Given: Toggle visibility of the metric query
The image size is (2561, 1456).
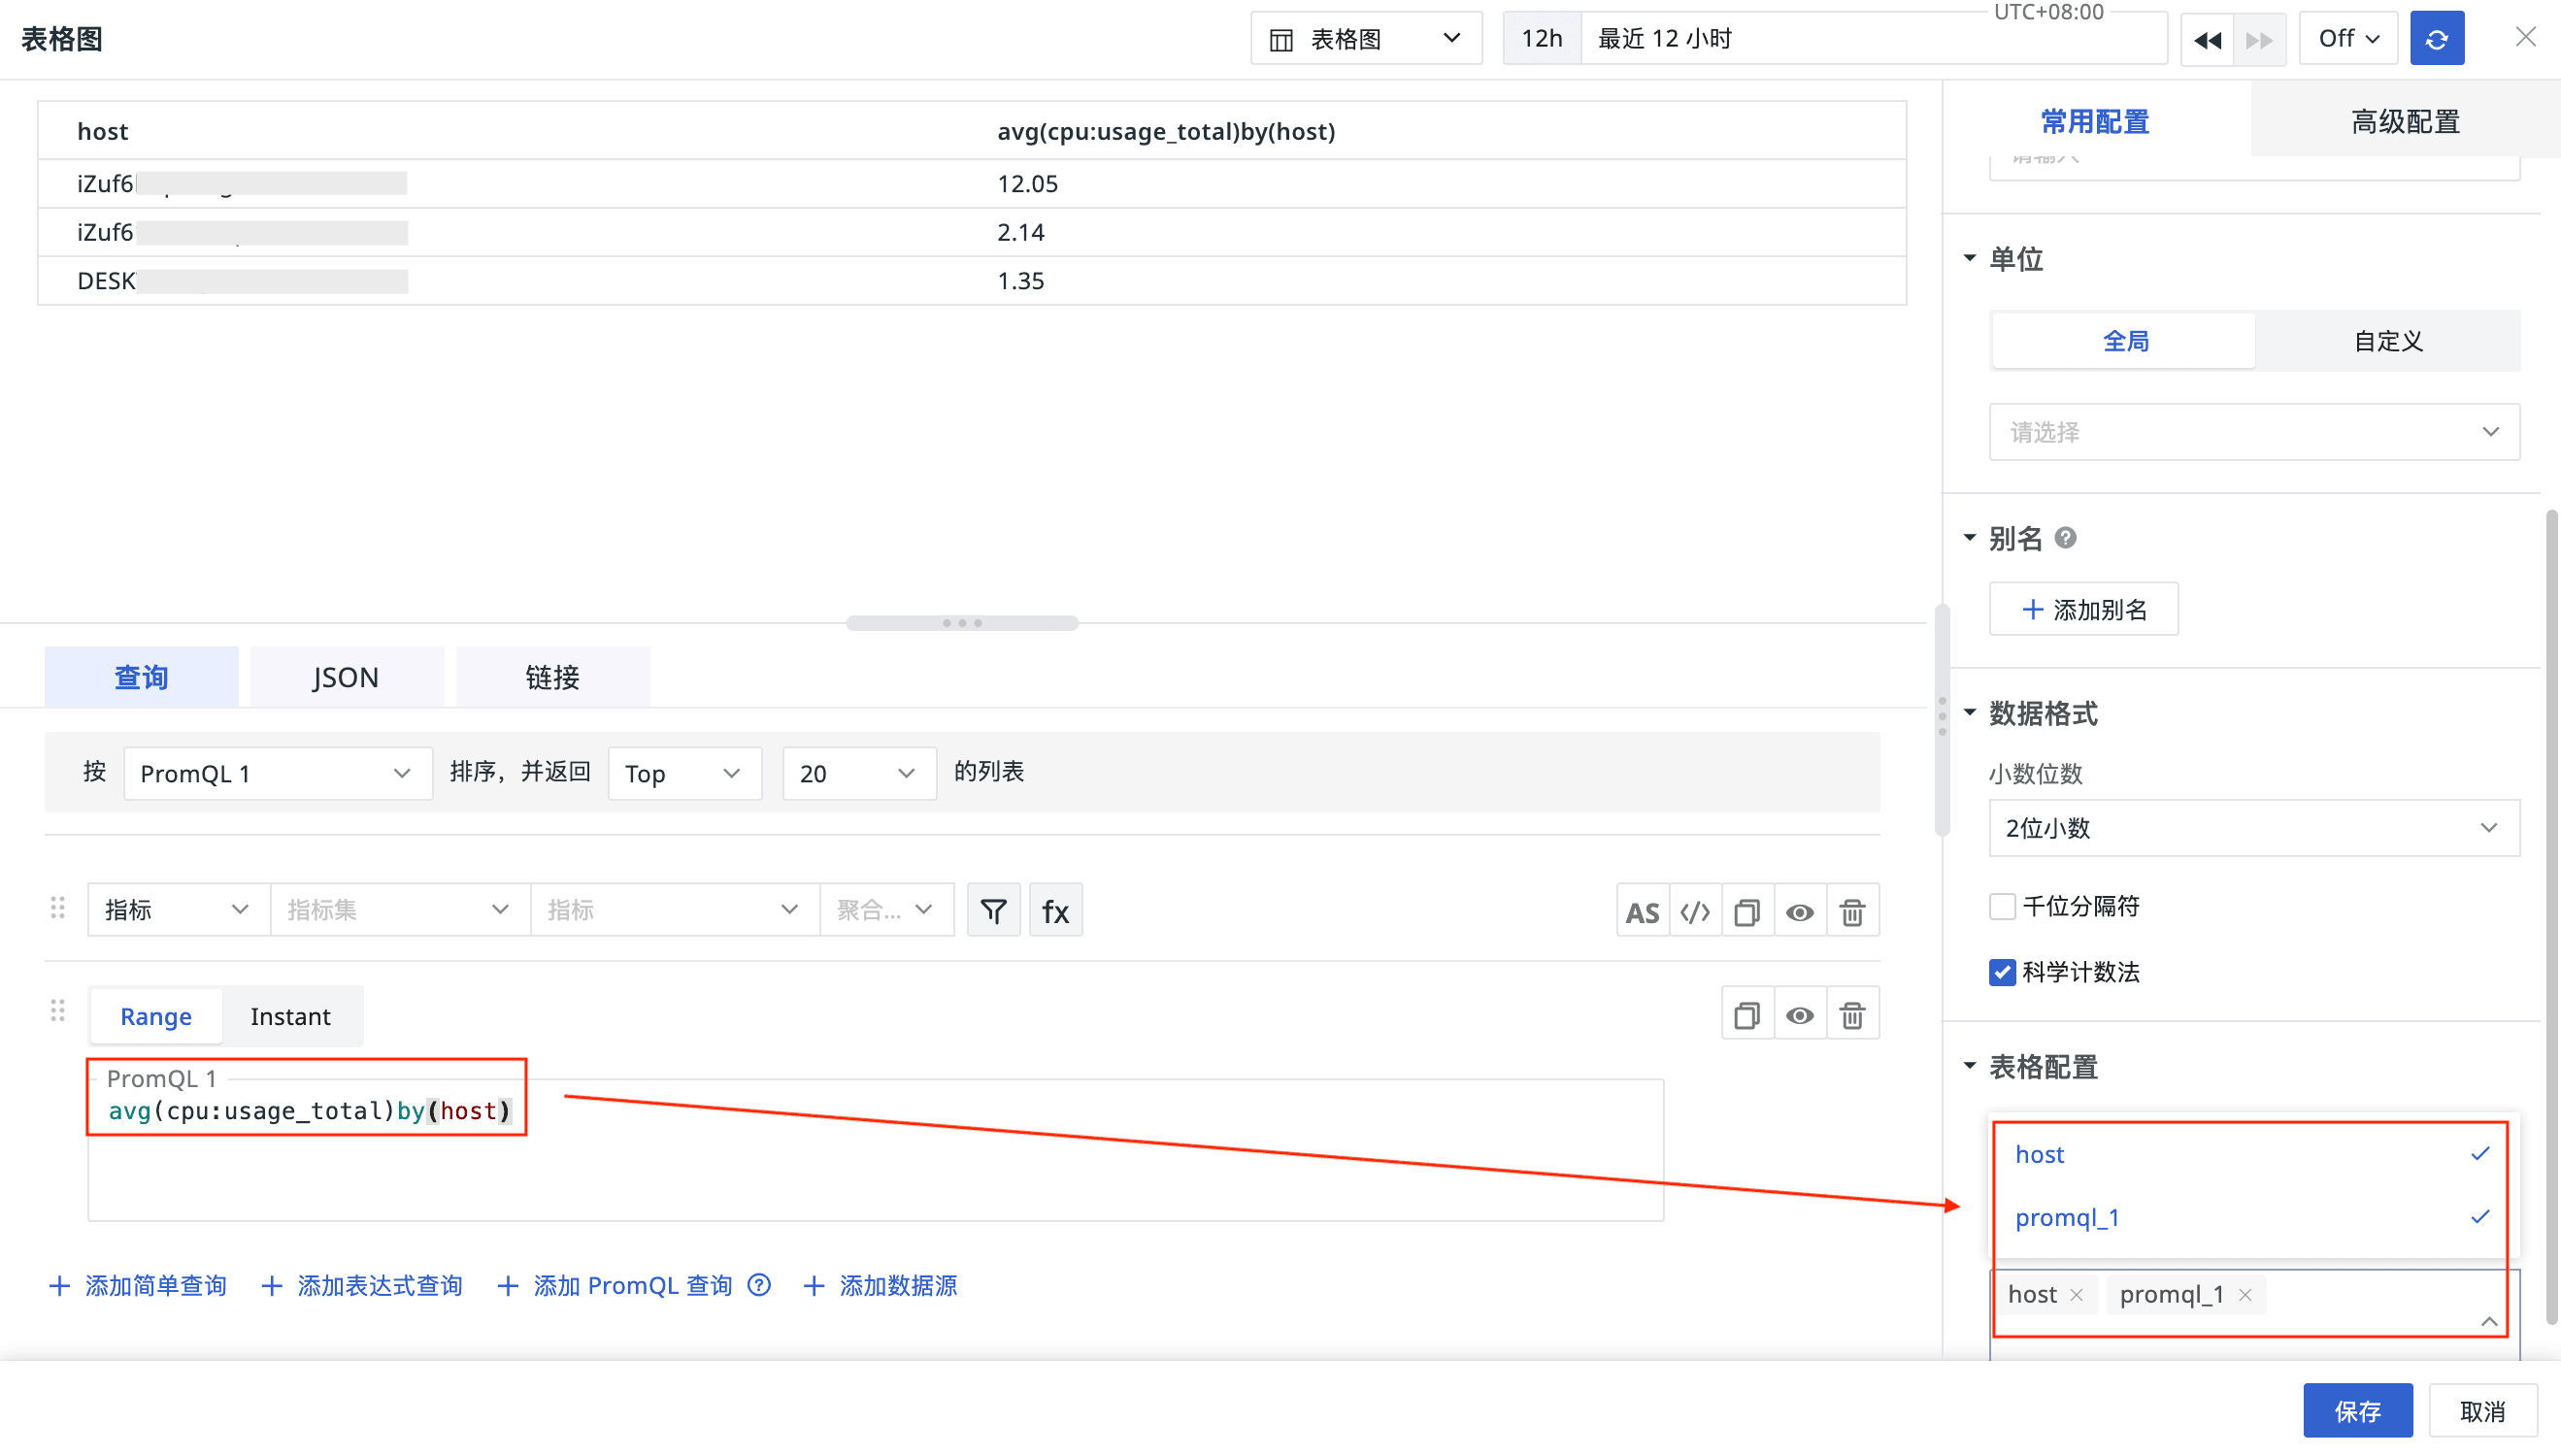Looking at the screenshot, I should click(x=1799, y=911).
